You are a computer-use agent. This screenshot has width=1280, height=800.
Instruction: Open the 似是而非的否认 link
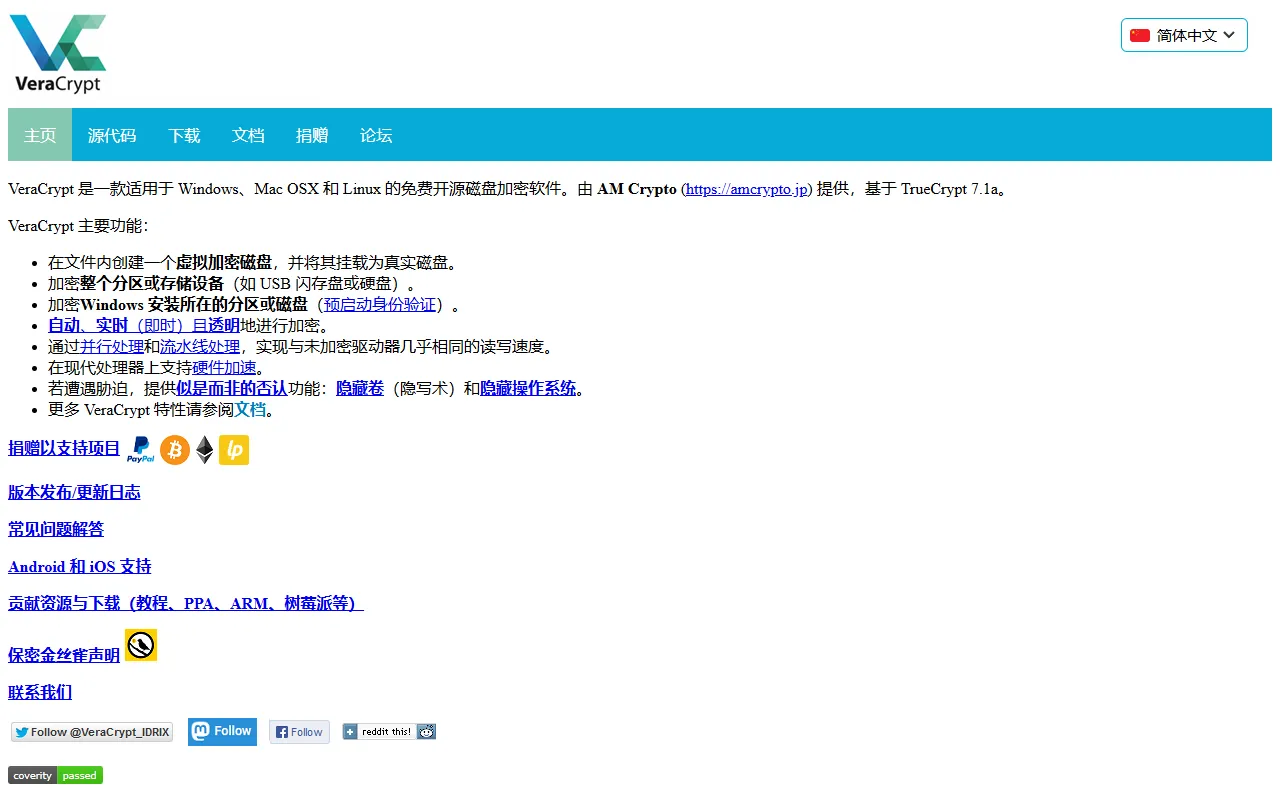point(232,389)
